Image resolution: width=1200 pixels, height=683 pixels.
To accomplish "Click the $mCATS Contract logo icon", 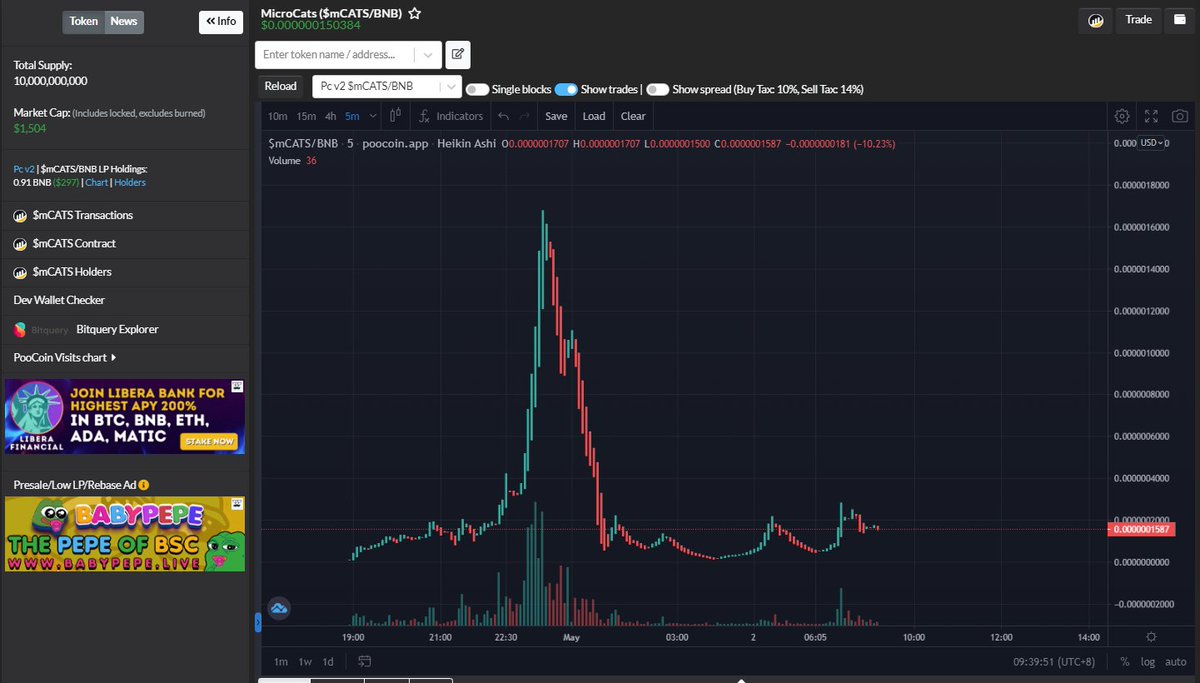I will pyautogui.click(x=20, y=243).
